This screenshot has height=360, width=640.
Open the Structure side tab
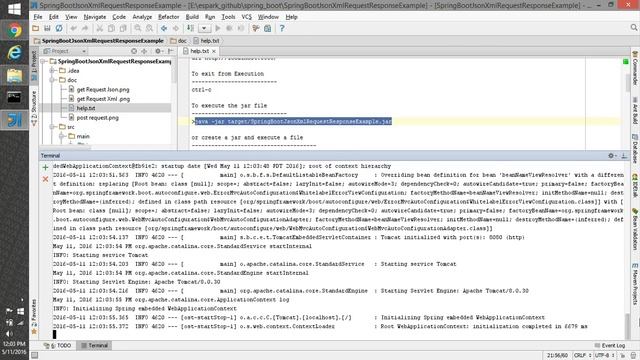(34, 108)
